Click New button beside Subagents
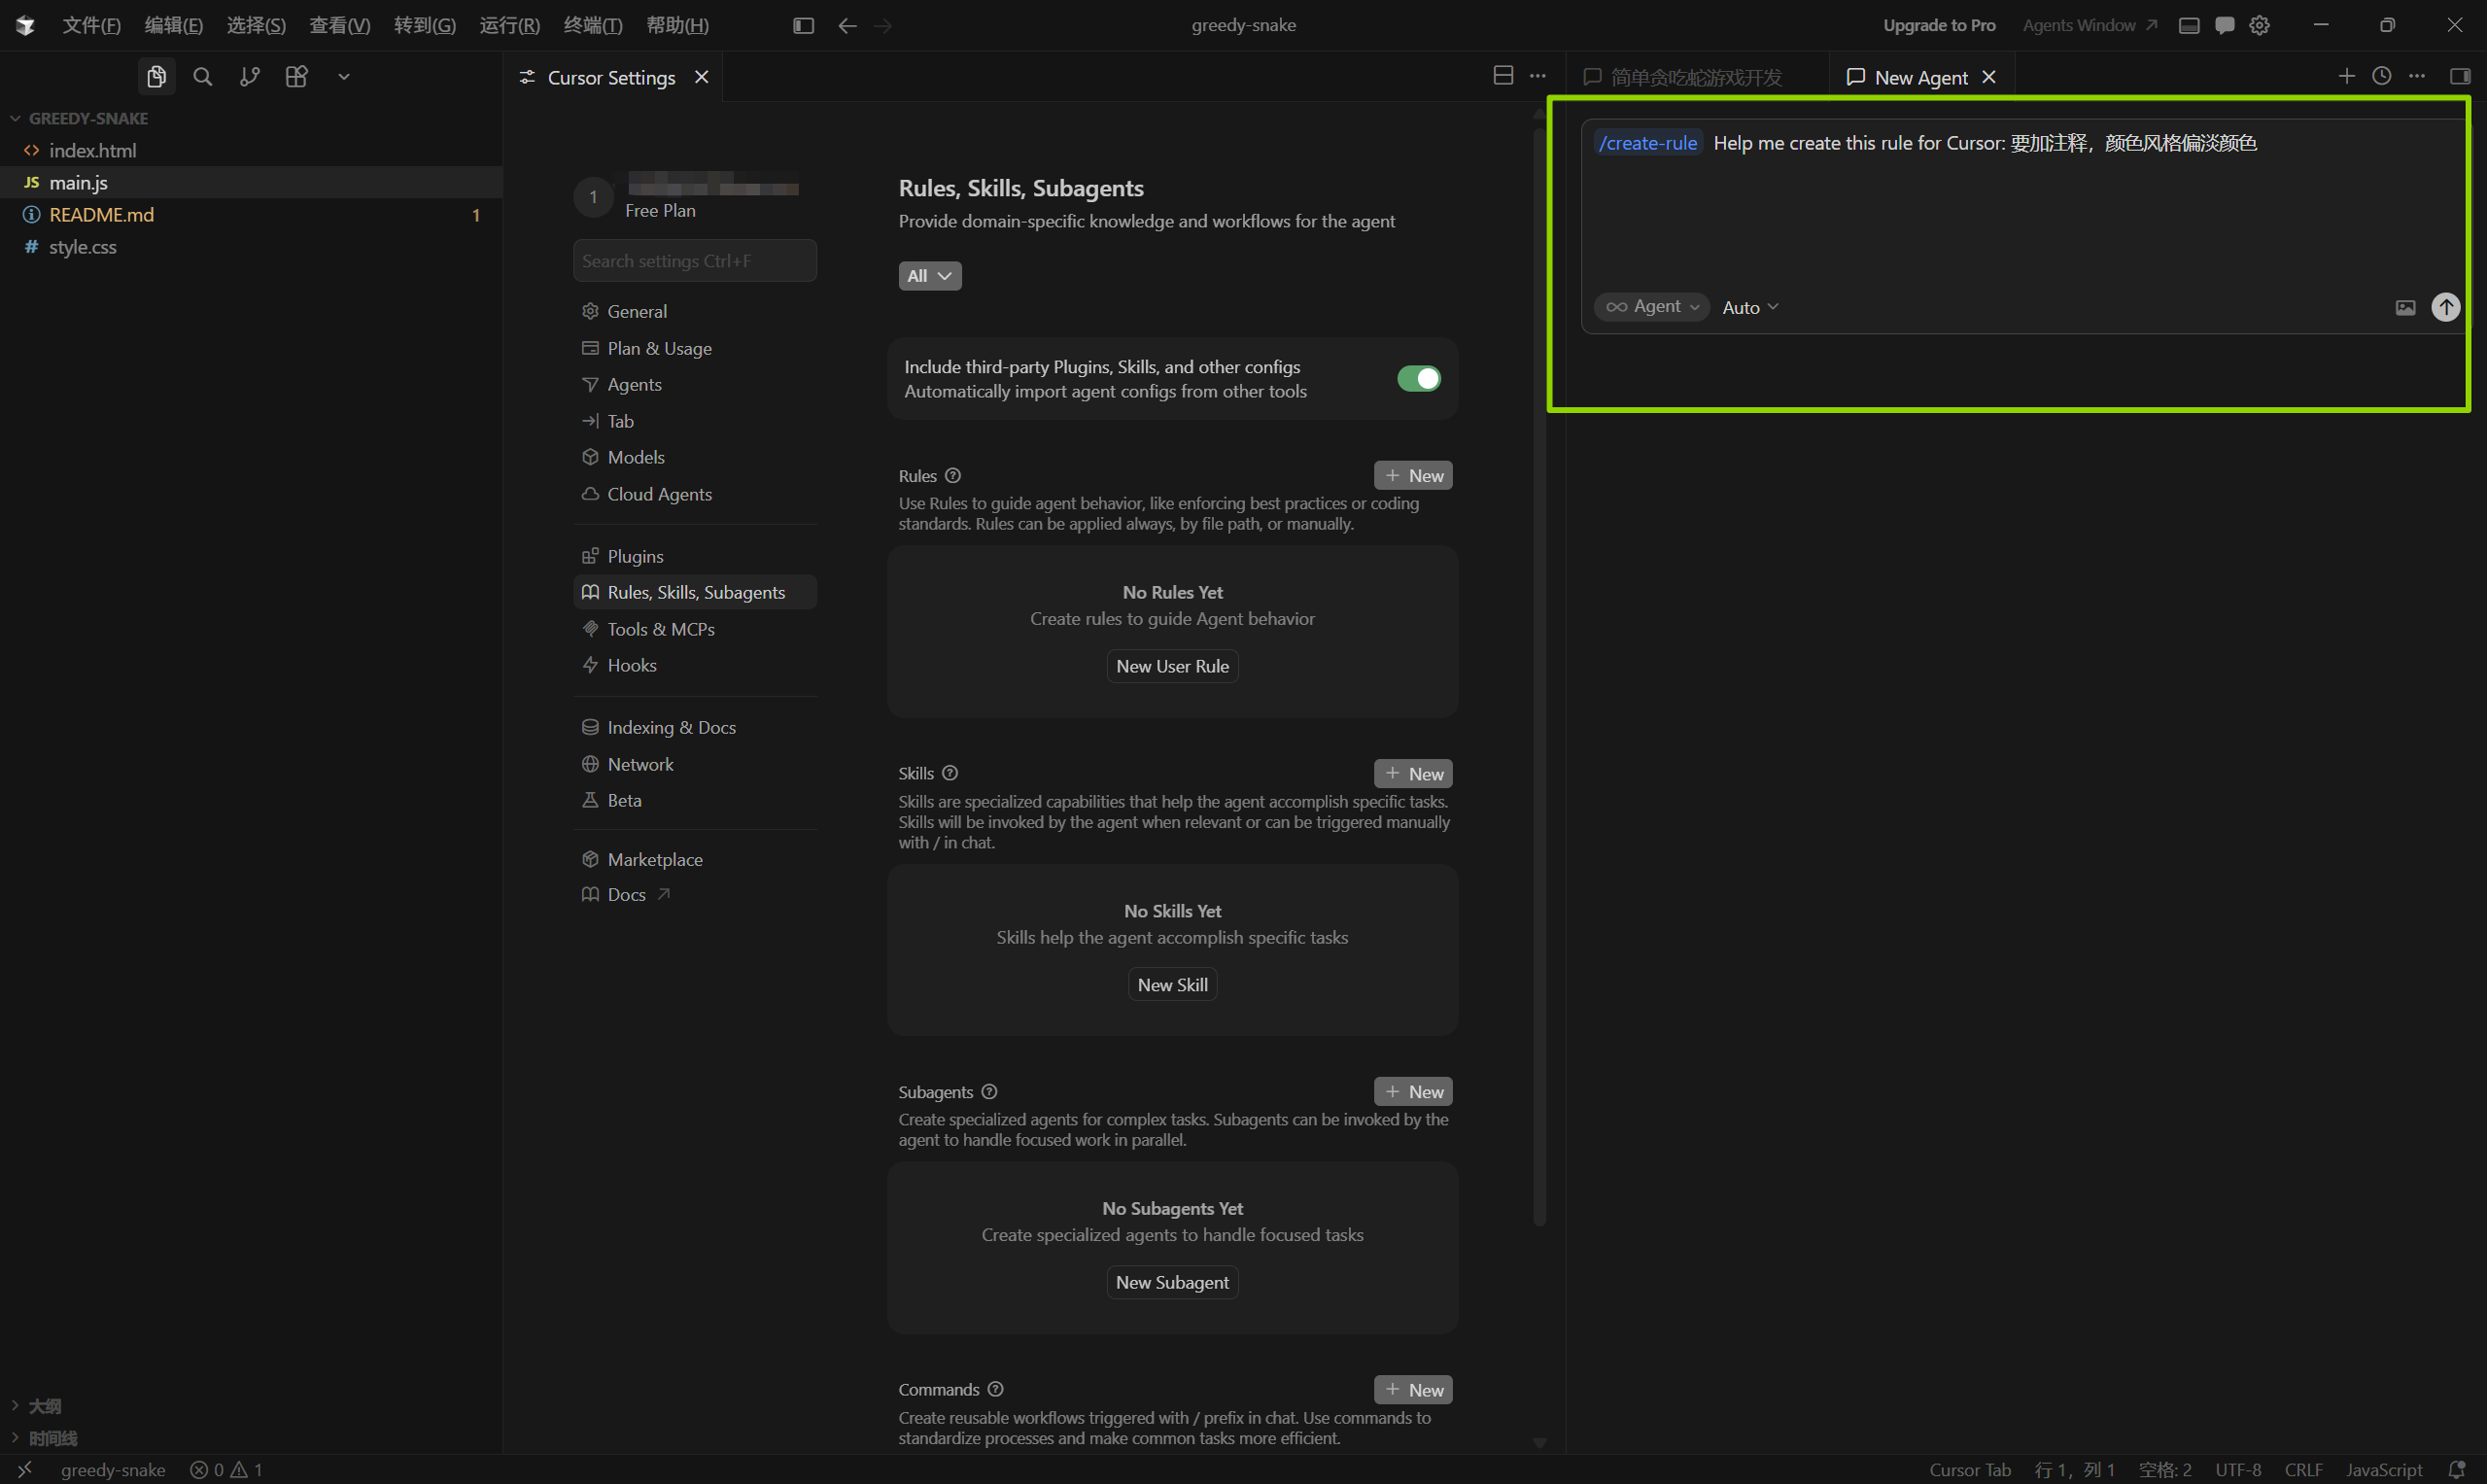 pyautogui.click(x=1413, y=1091)
